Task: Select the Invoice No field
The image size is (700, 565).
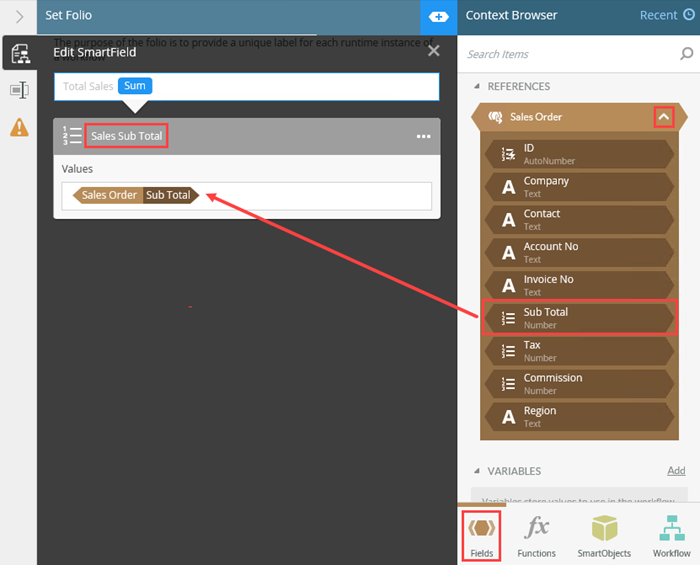Action: pos(579,285)
